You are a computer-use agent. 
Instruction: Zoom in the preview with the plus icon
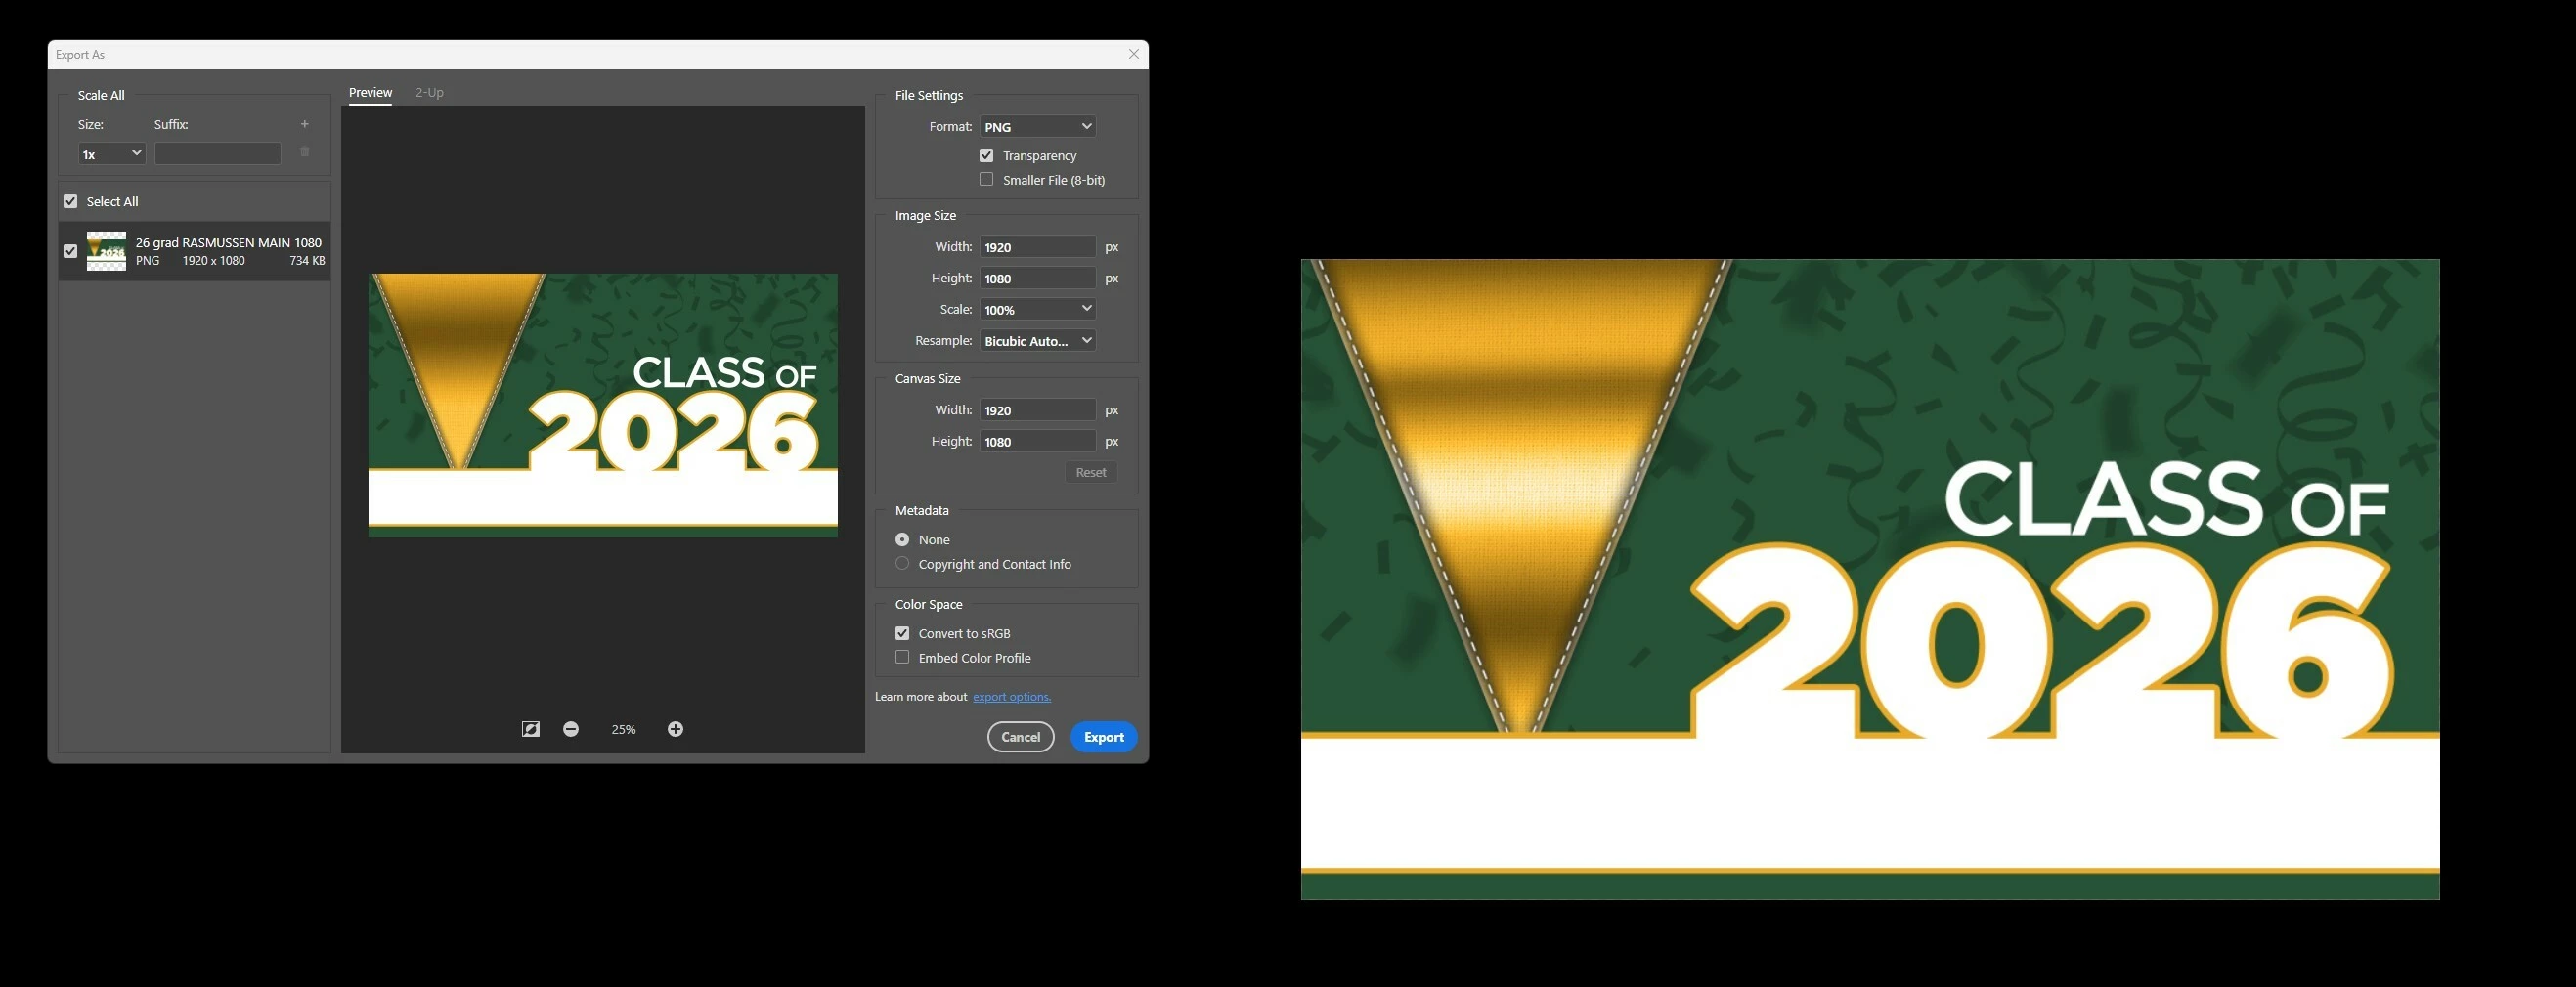(676, 729)
